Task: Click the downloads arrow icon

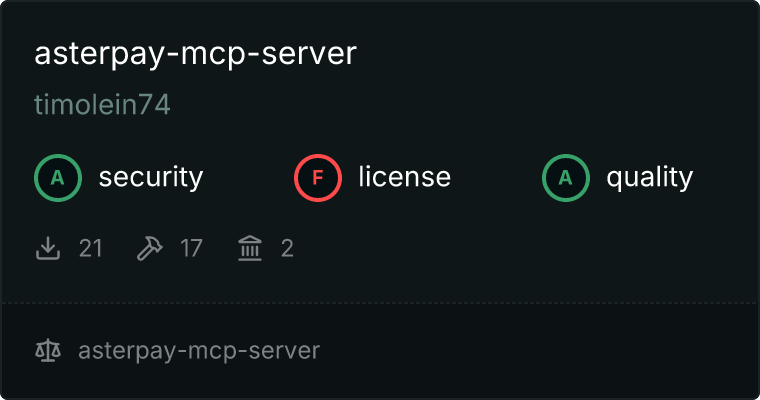Action: pos(48,248)
